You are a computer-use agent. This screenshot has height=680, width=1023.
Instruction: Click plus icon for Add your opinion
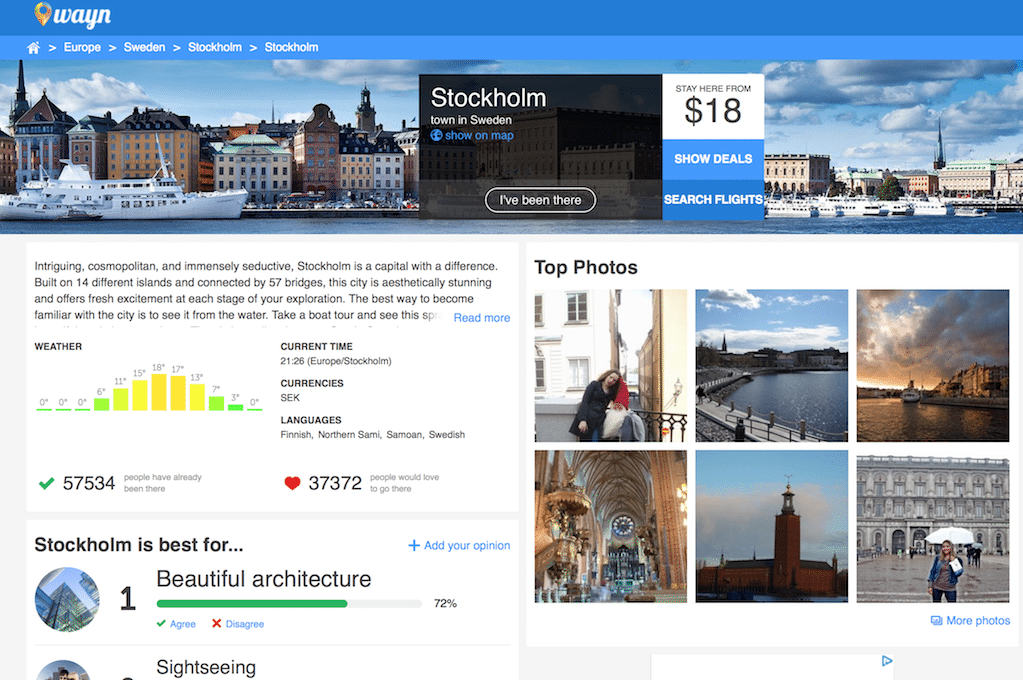(414, 546)
